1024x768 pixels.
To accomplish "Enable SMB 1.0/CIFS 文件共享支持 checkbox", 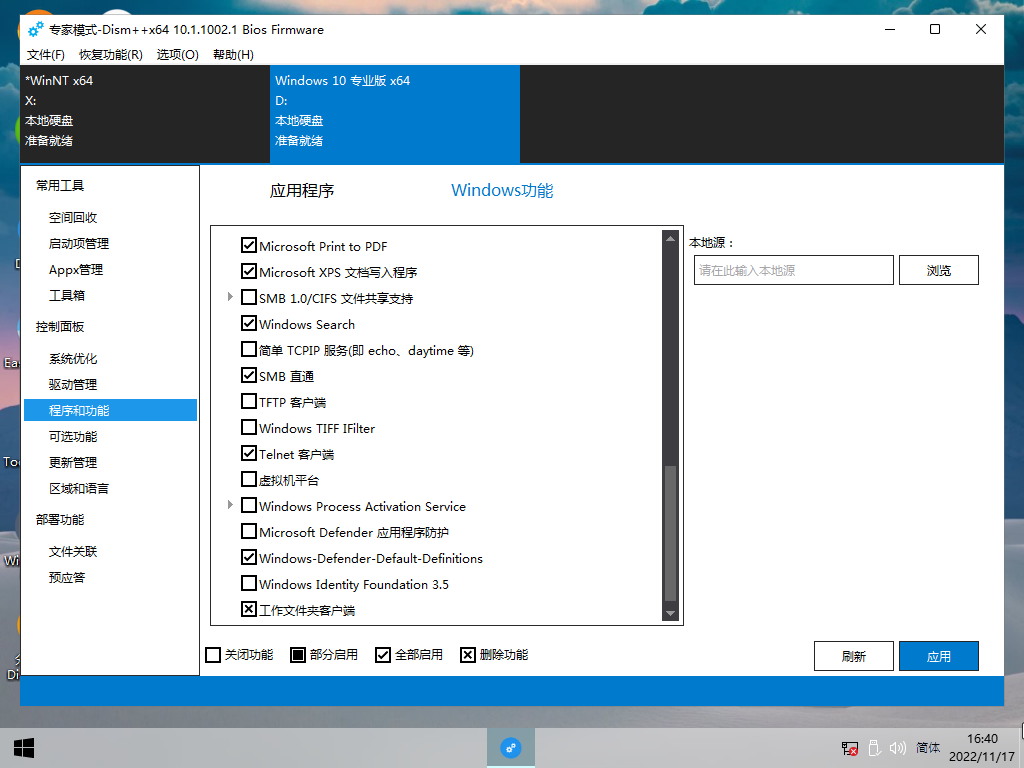I will [248, 298].
